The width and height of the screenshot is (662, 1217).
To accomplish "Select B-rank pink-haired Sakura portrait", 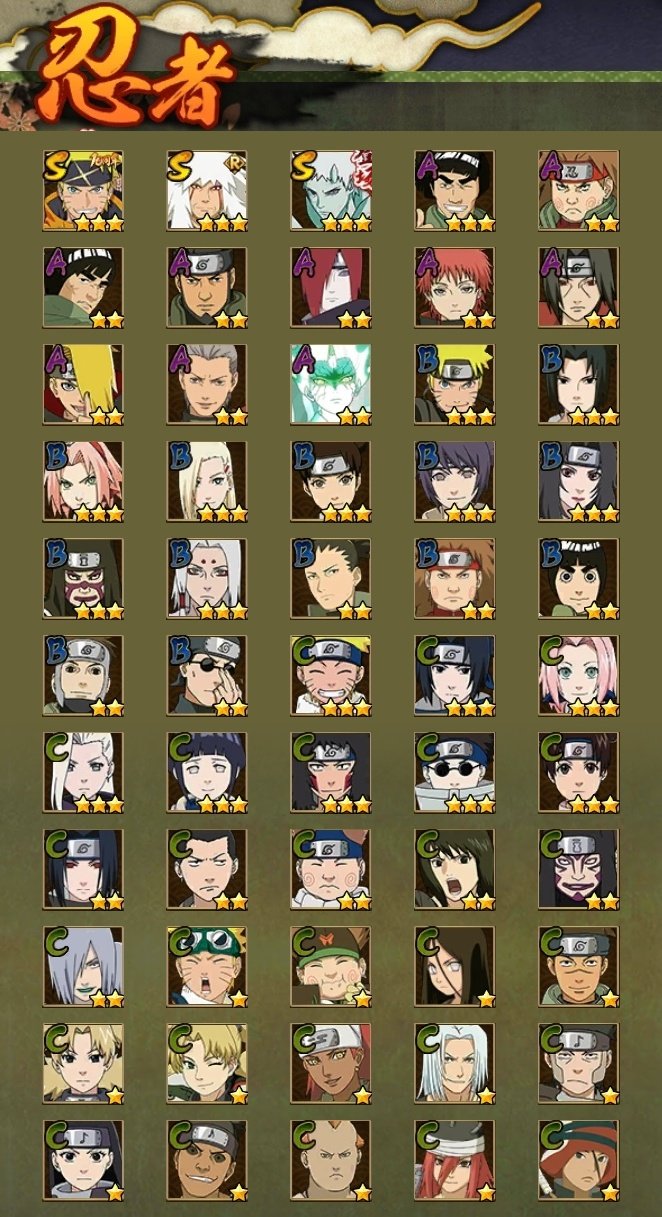I will tap(83, 482).
